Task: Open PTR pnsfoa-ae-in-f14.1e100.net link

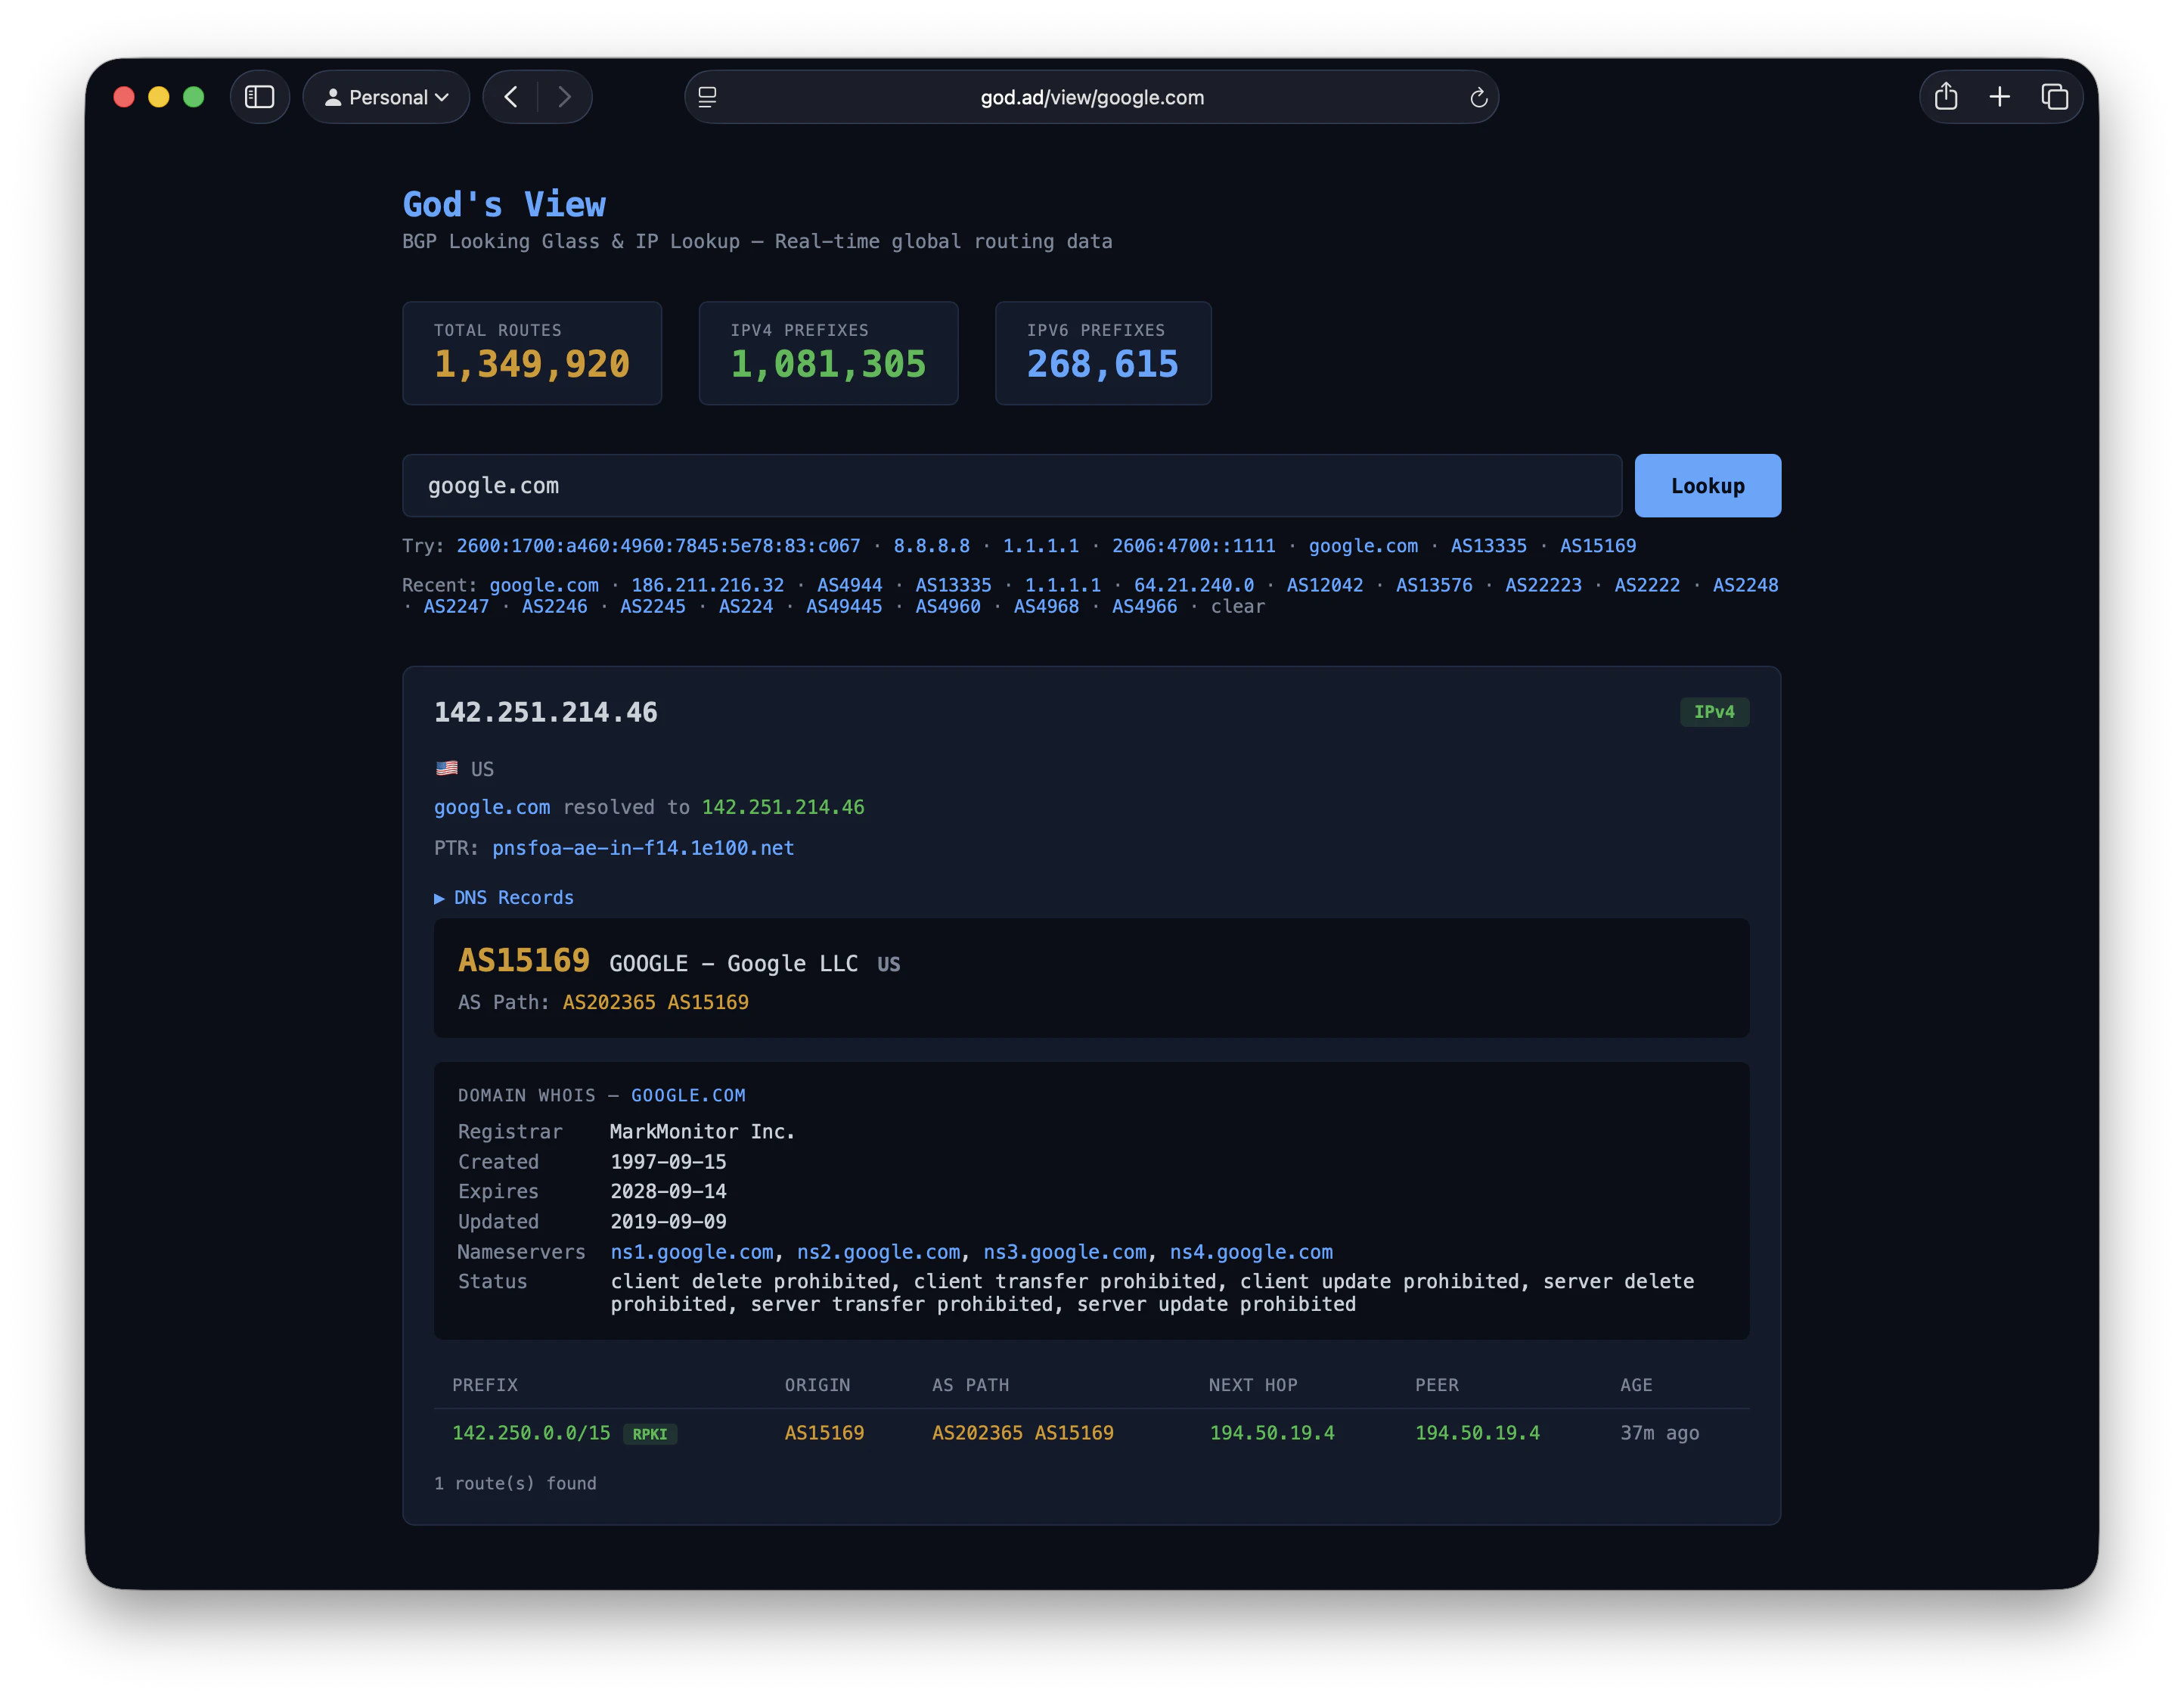Action: click(x=643, y=848)
